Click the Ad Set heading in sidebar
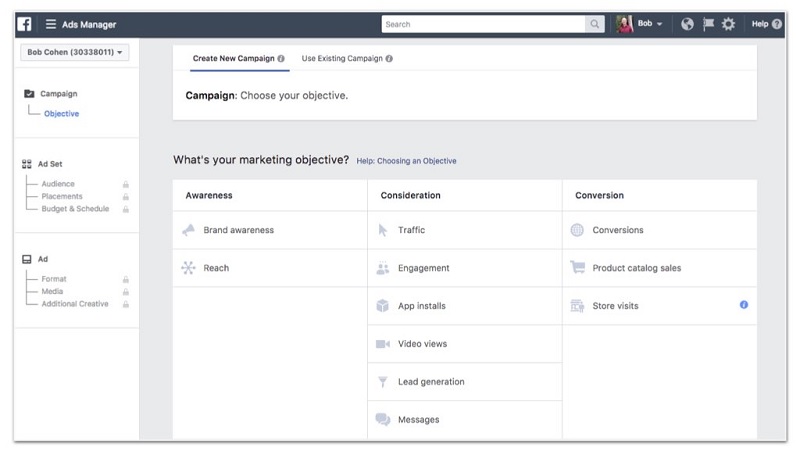800x458 pixels. 50,164
